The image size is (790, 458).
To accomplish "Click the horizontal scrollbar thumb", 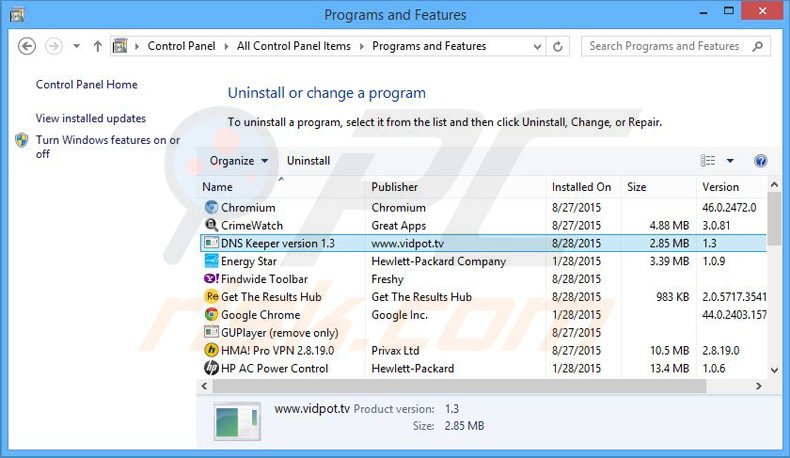I will (459, 386).
